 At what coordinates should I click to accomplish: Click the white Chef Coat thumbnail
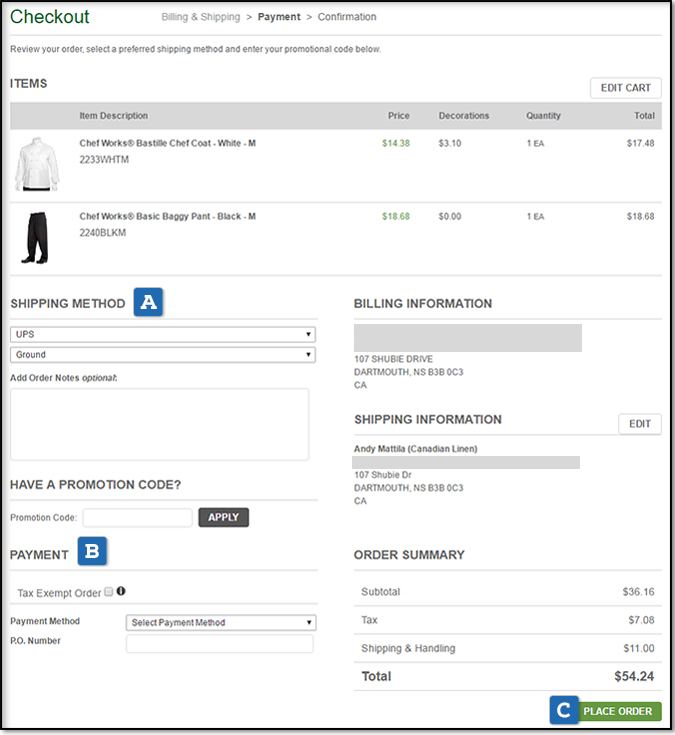click(37, 164)
